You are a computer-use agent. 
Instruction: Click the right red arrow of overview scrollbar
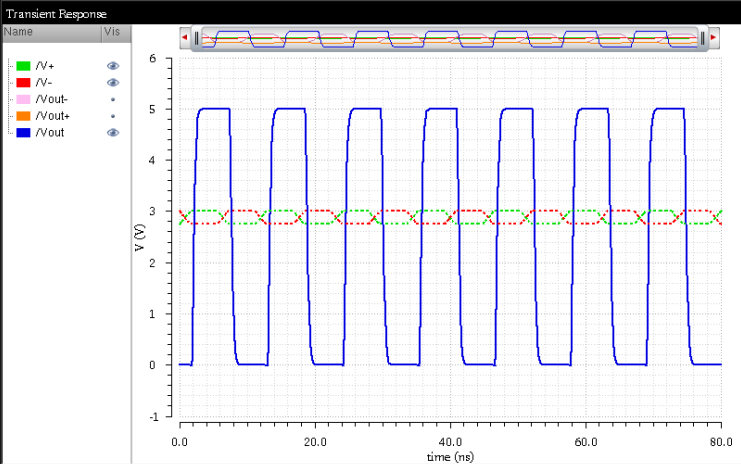click(x=713, y=37)
